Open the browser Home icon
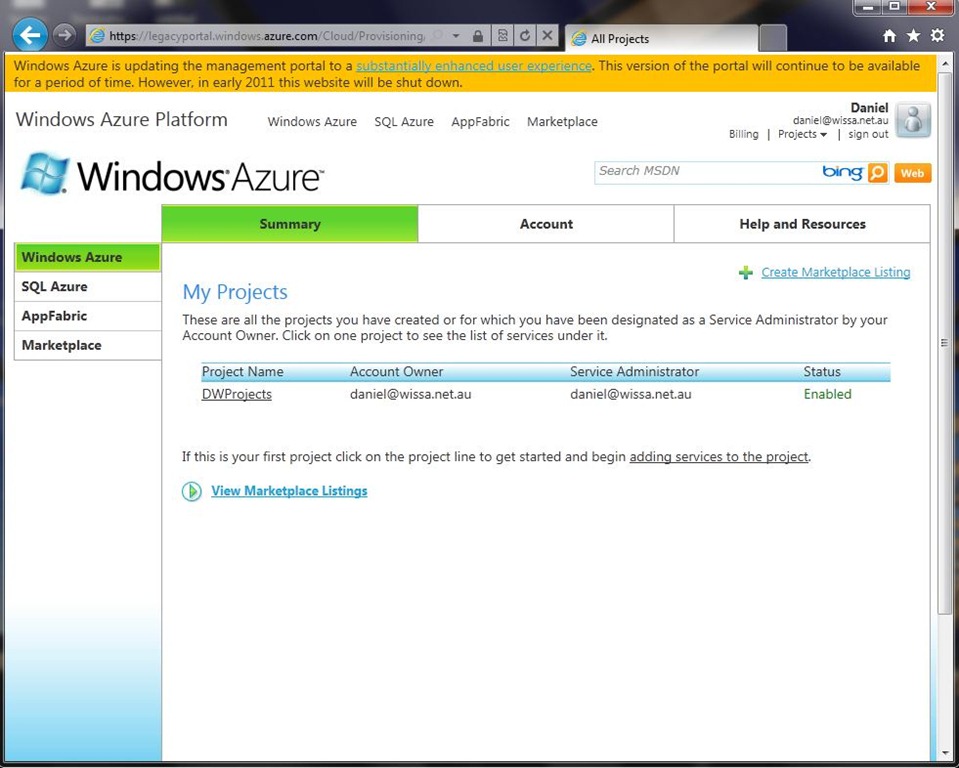This screenshot has height=768, width=959. 890,36
